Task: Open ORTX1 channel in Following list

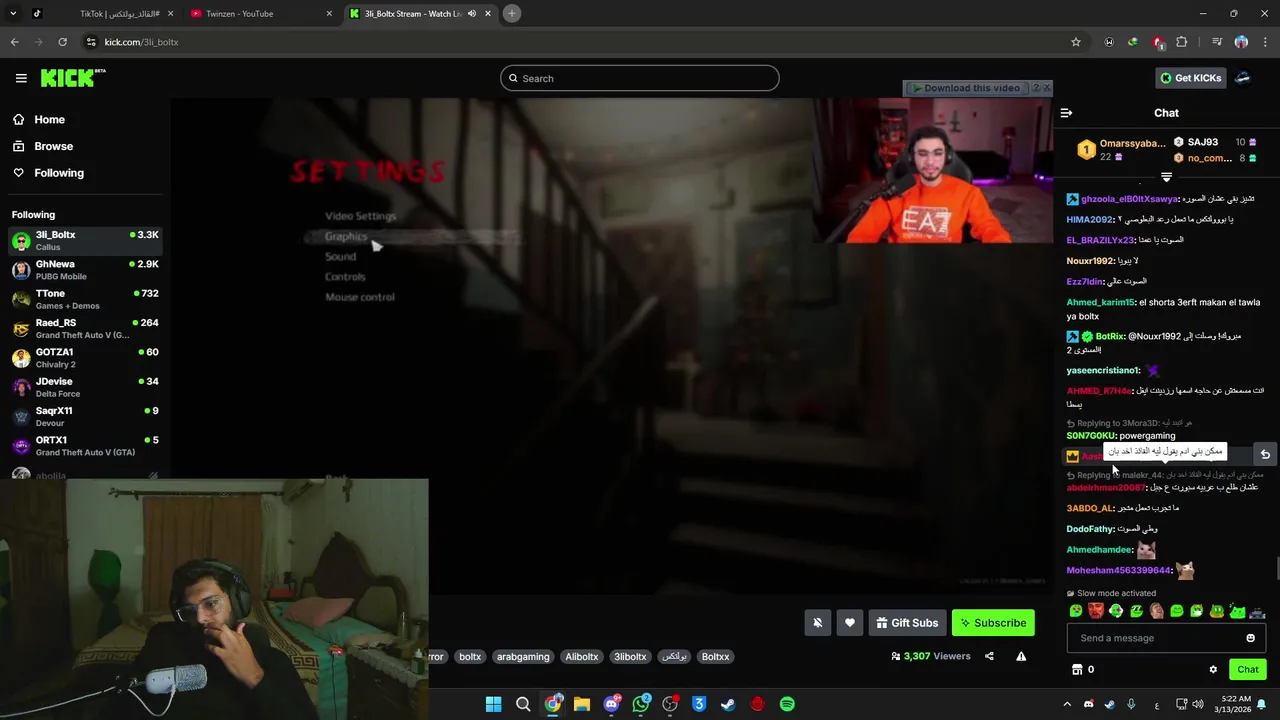Action: [85, 446]
